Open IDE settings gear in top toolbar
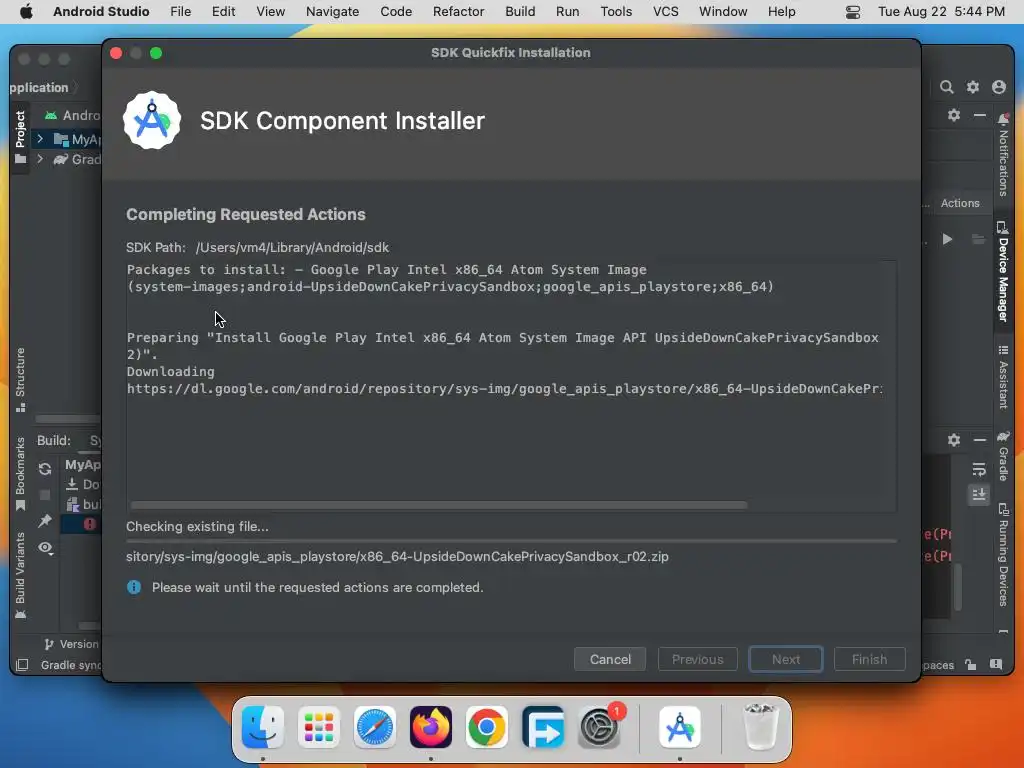The image size is (1024, 768). 972,87
